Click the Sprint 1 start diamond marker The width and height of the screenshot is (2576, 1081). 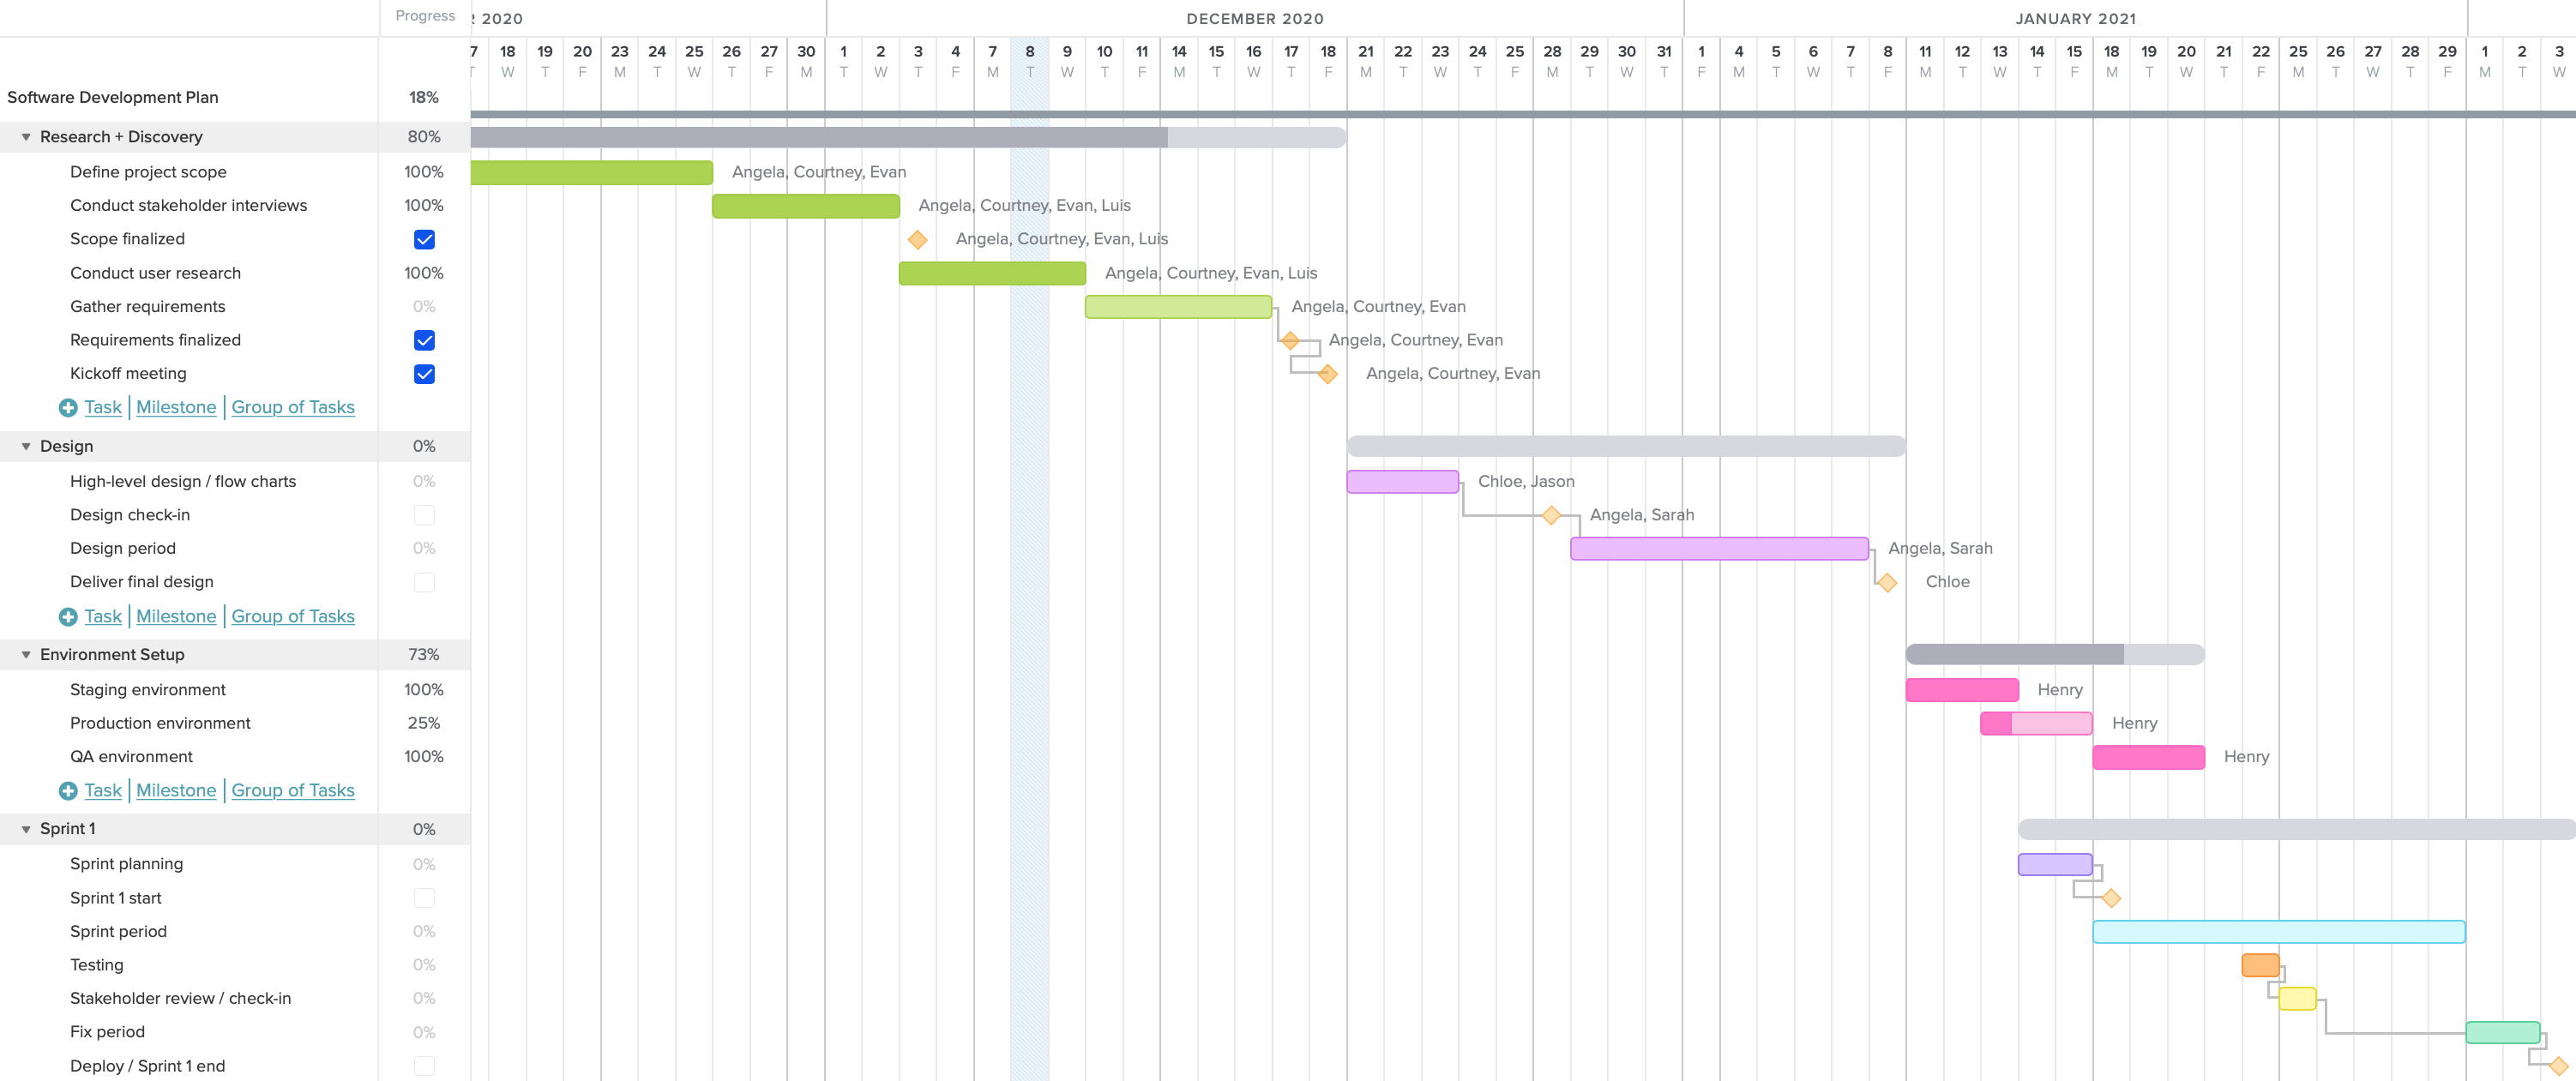2111,898
